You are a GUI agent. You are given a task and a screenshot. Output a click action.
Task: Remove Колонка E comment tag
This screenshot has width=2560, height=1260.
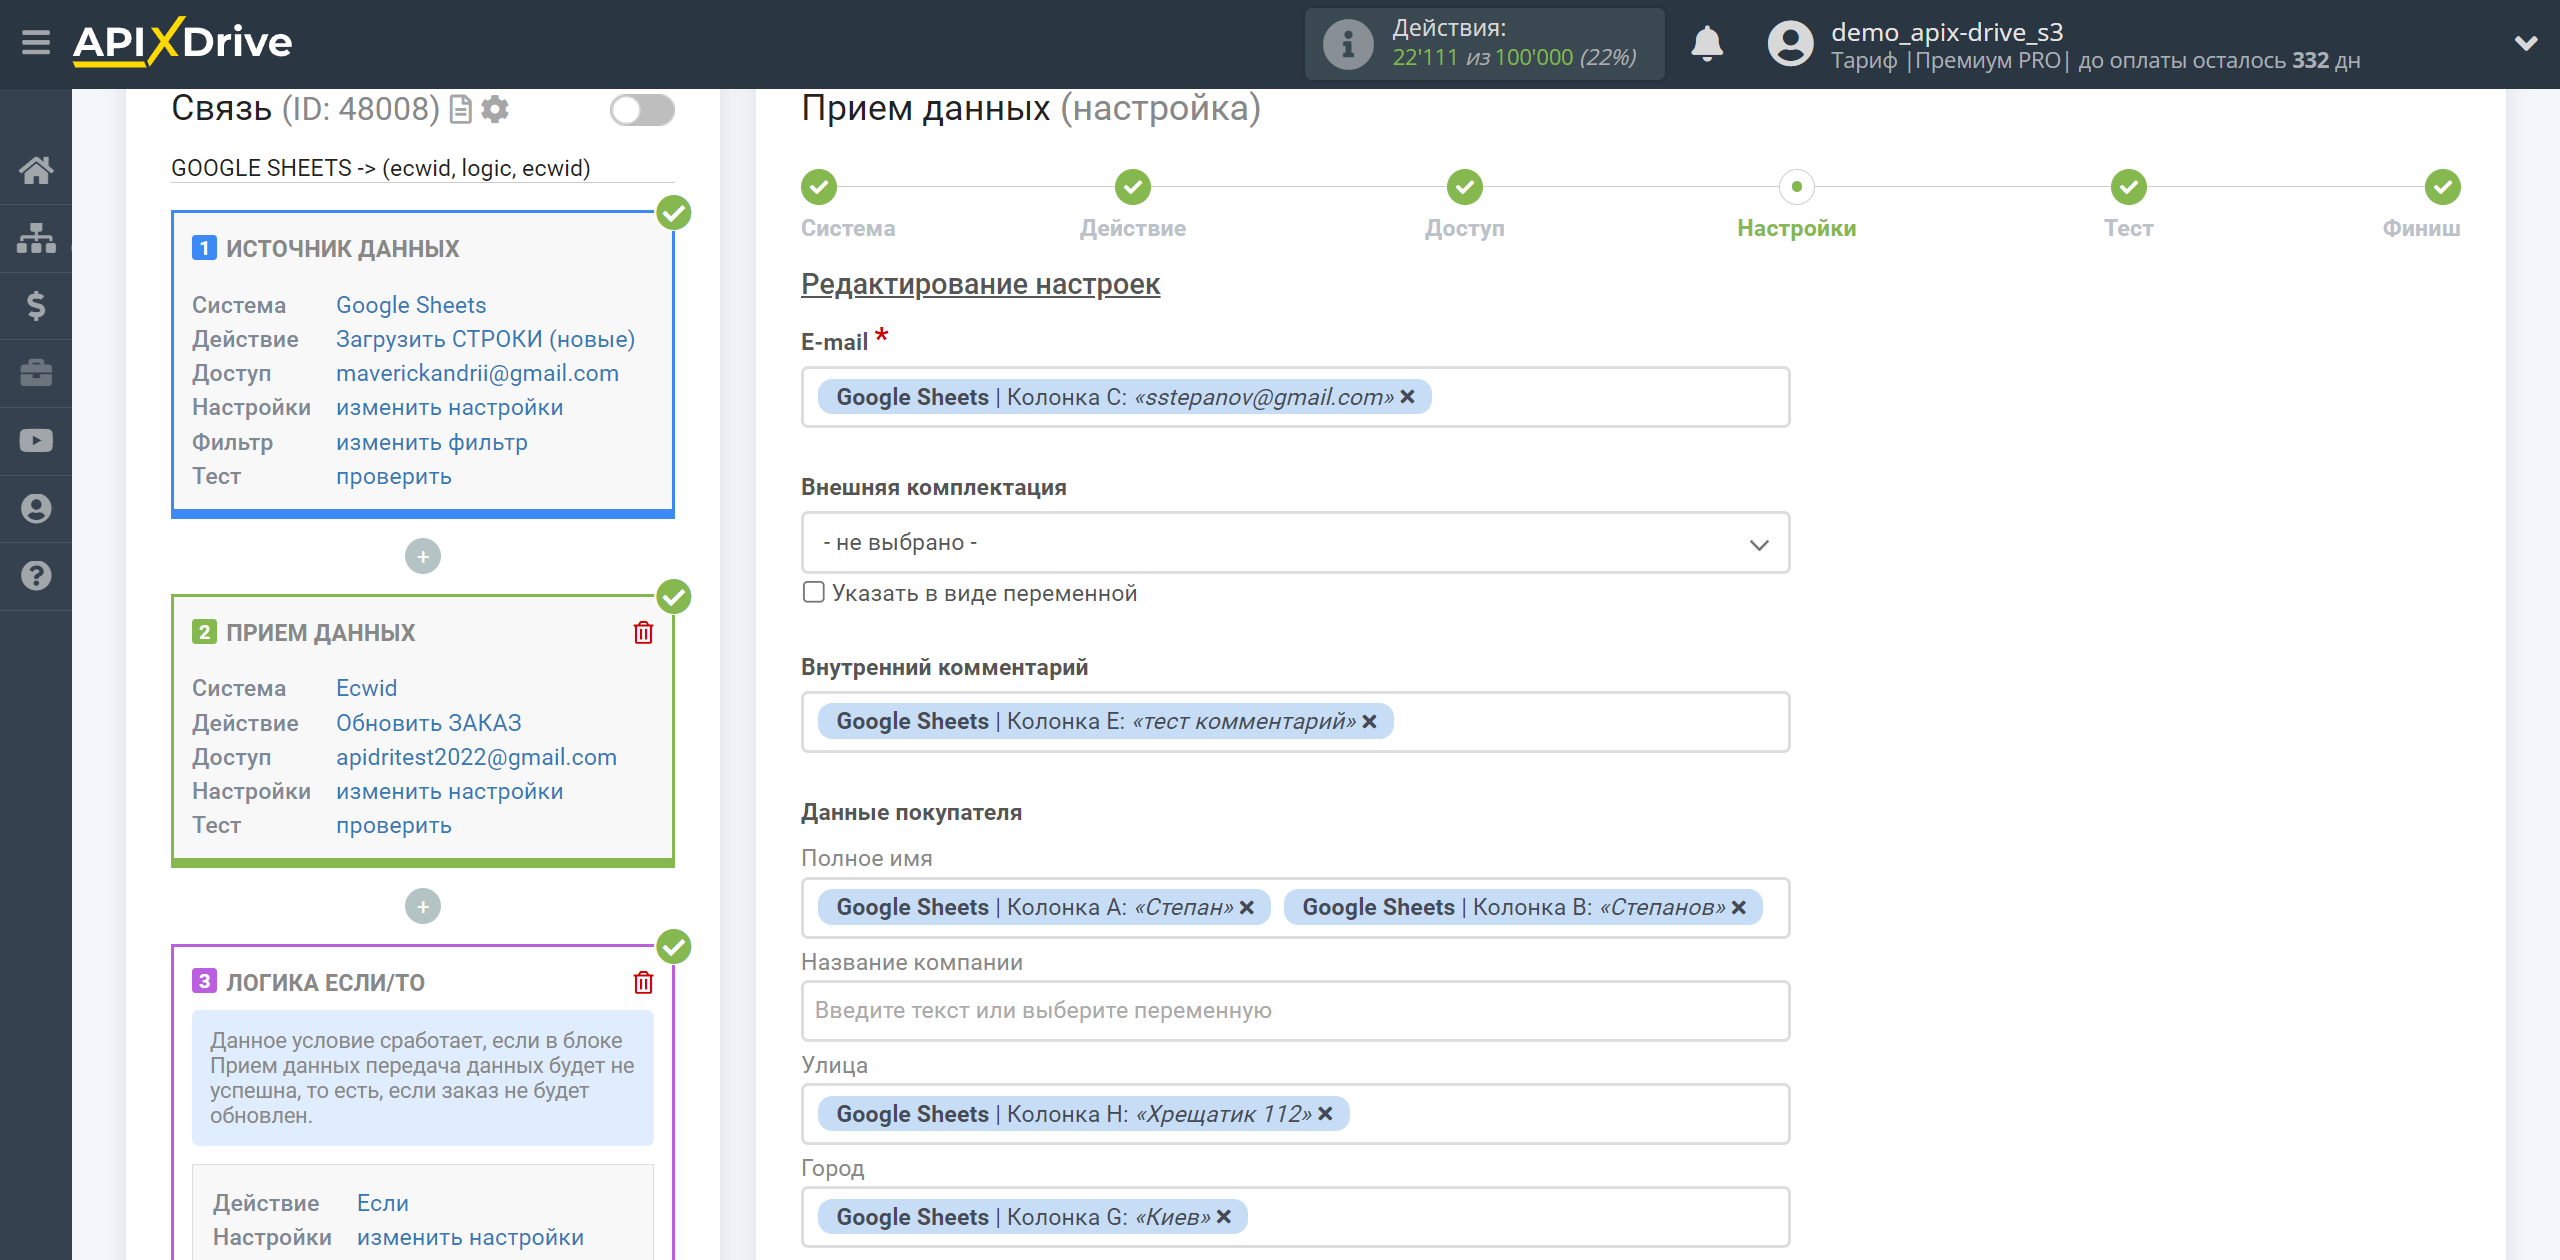pyautogui.click(x=1370, y=721)
